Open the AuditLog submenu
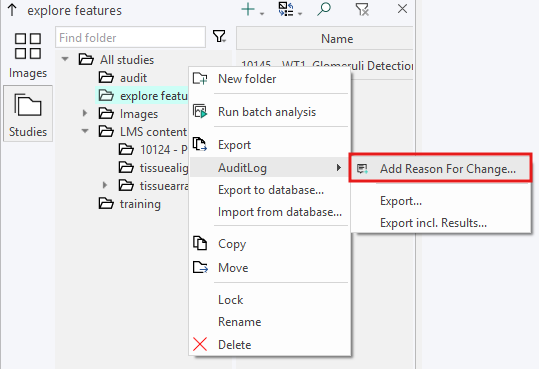 (x=270, y=167)
